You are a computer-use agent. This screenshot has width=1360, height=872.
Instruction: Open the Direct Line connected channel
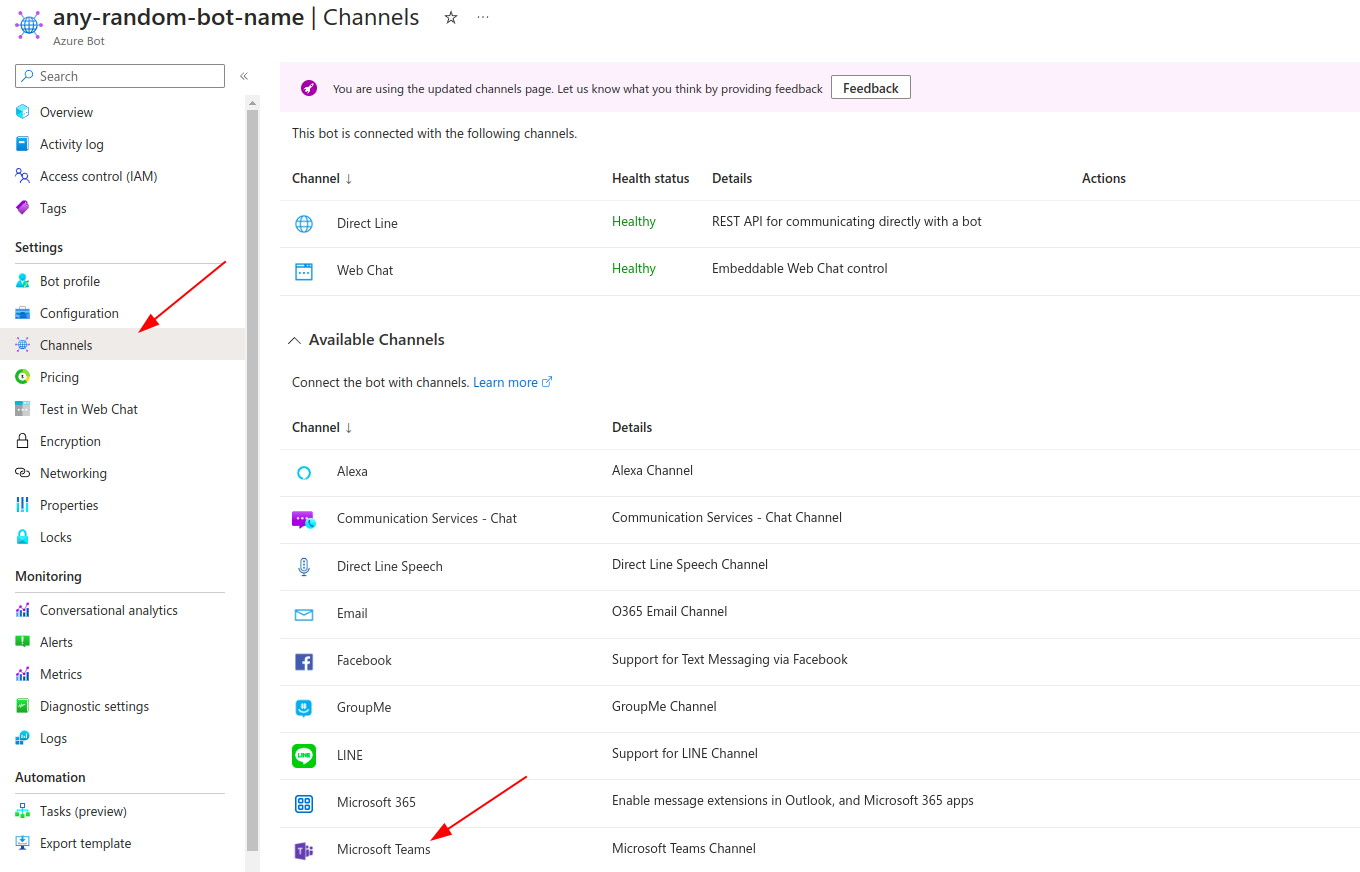click(x=367, y=223)
